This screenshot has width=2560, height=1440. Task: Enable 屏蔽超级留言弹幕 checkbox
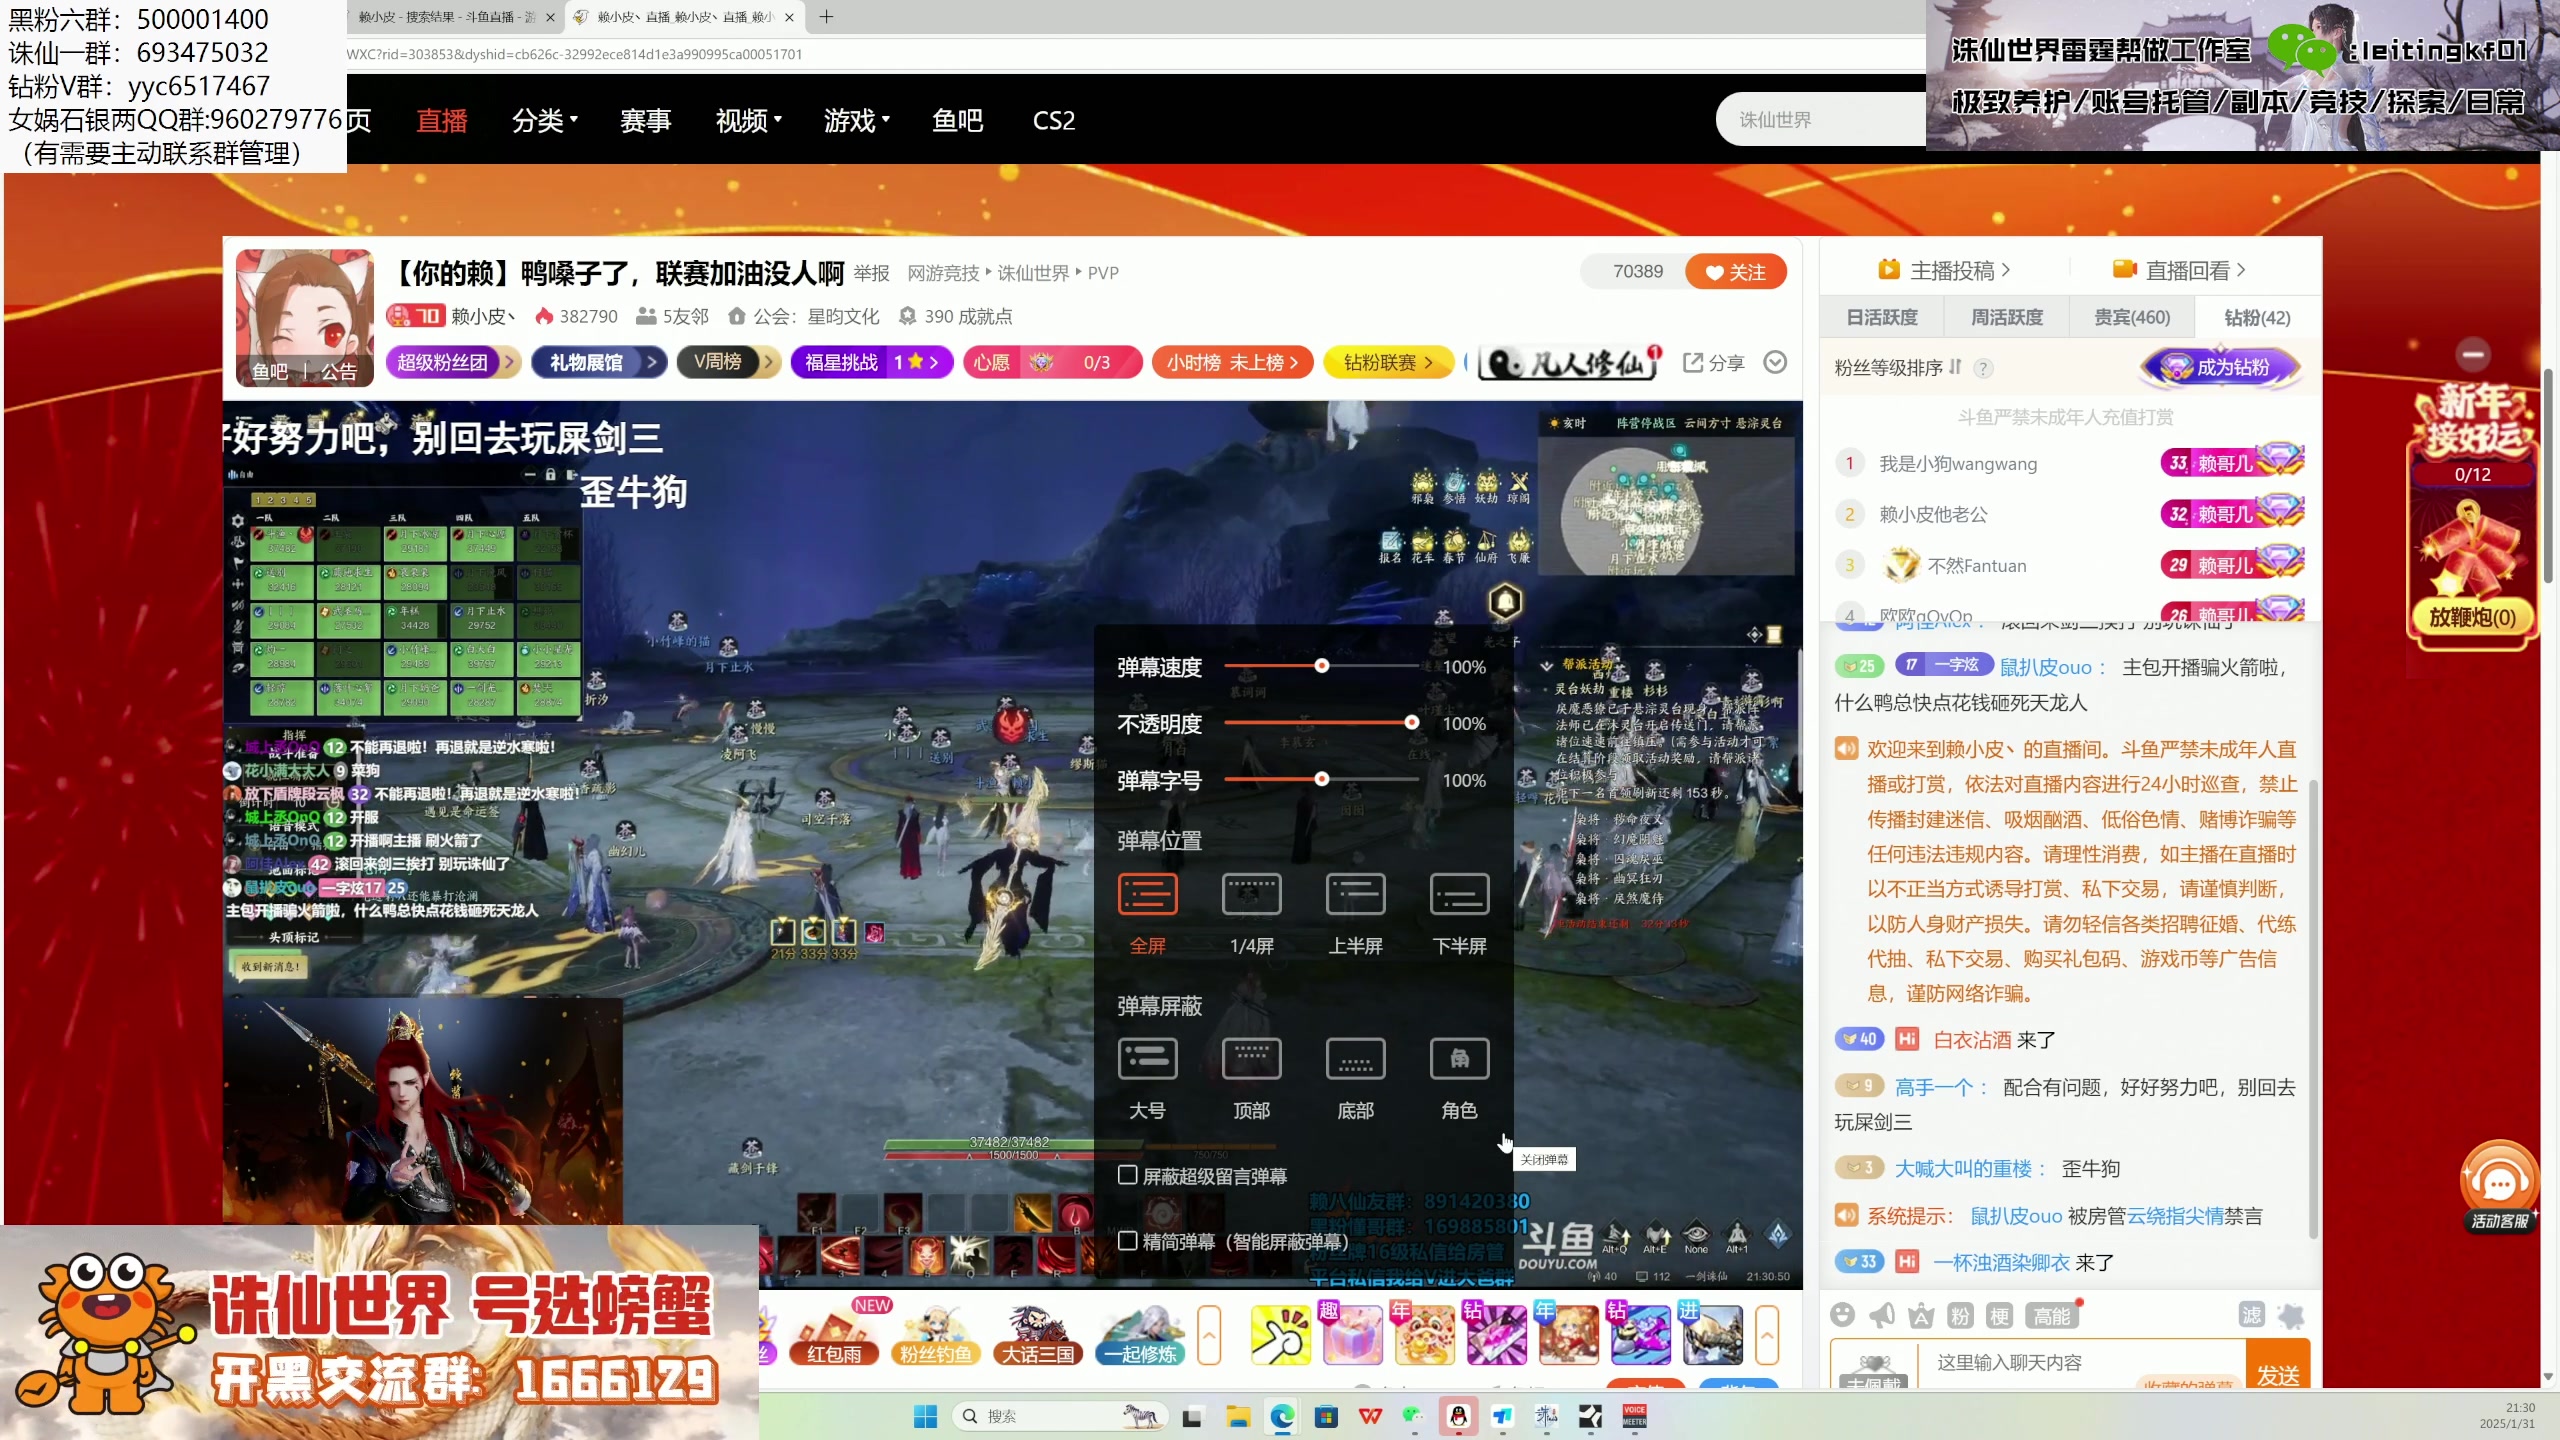tap(1128, 1174)
